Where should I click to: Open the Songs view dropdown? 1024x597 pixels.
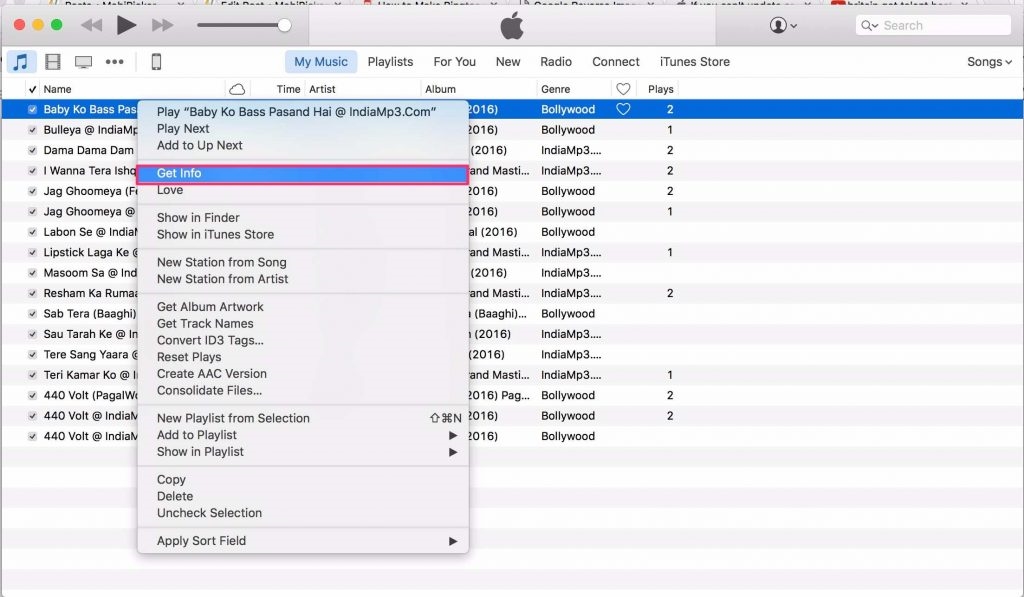tap(989, 61)
